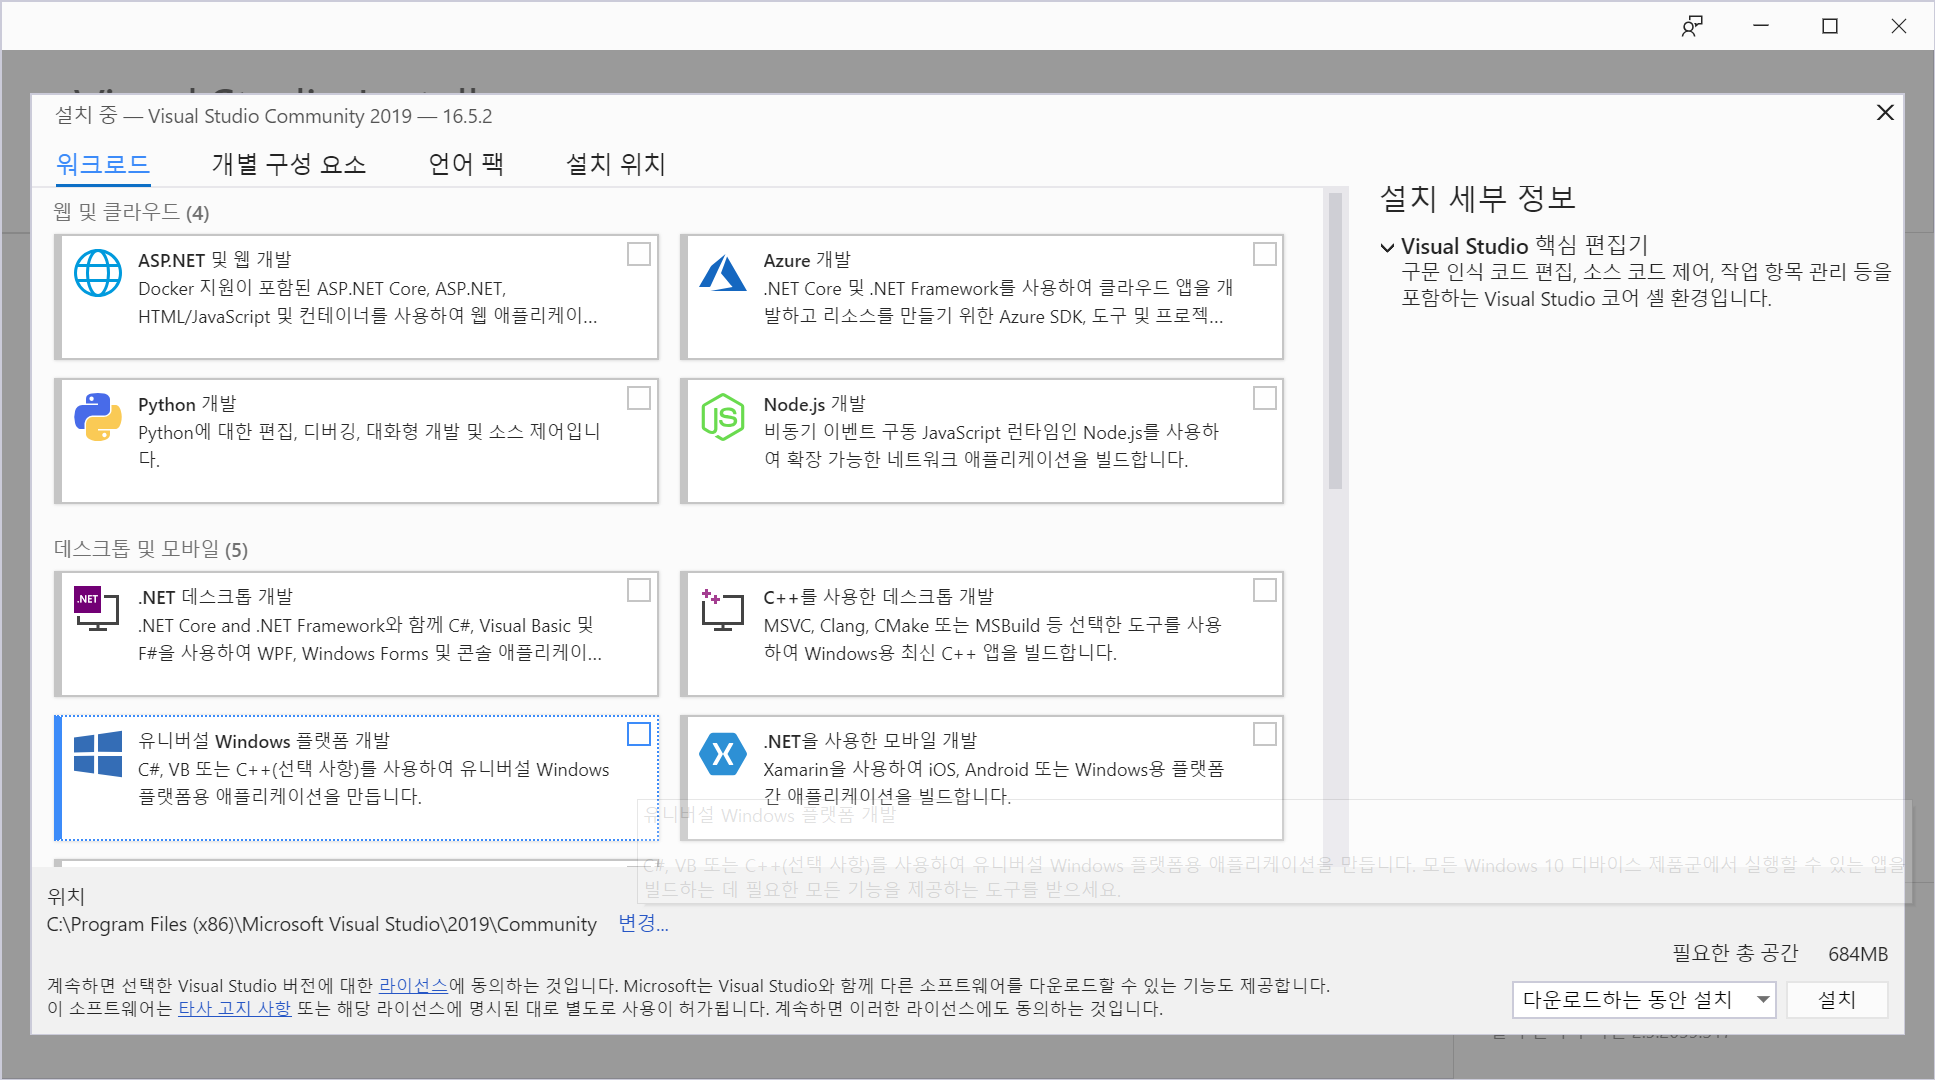Check the Python 개발 workload checkbox
This screenshot has height=1080, width=1935.
click(638, 398)
